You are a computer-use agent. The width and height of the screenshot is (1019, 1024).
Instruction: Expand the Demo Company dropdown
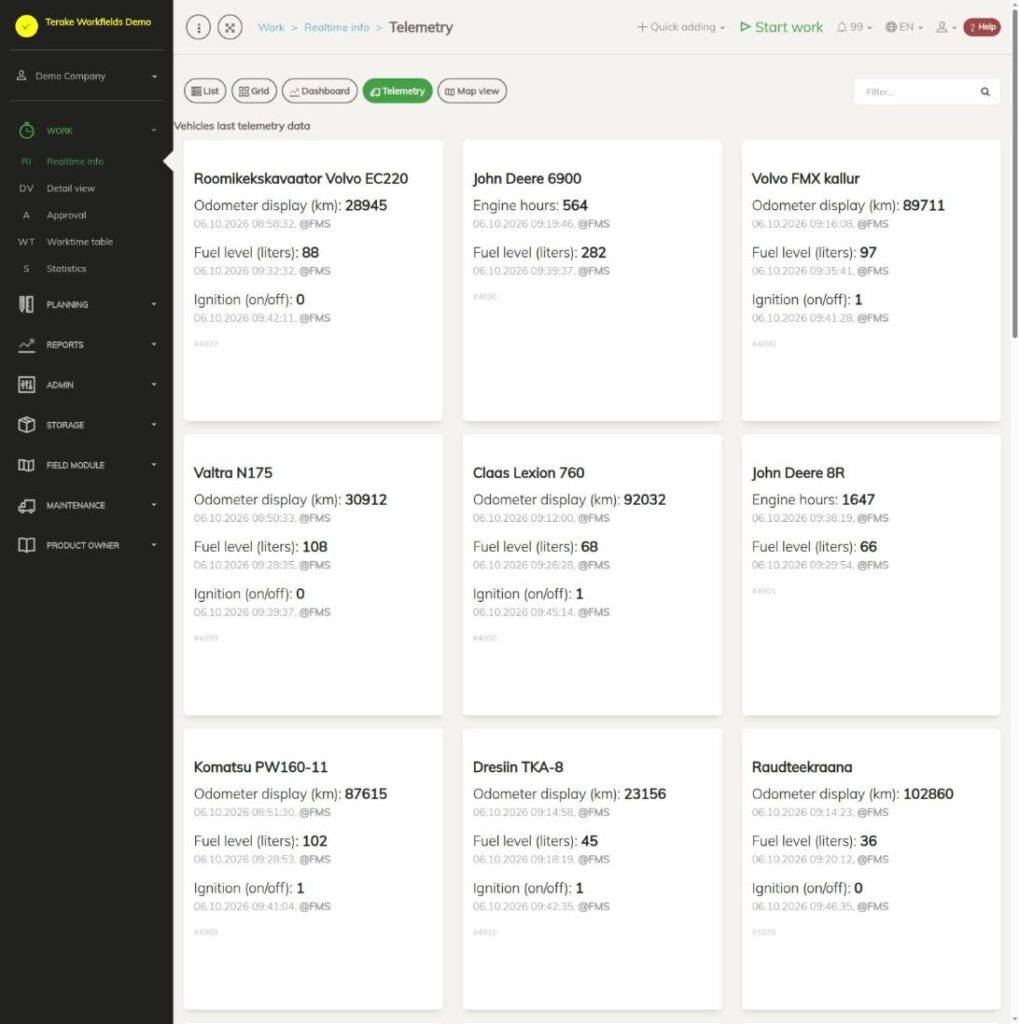click(x=154, y=76)
